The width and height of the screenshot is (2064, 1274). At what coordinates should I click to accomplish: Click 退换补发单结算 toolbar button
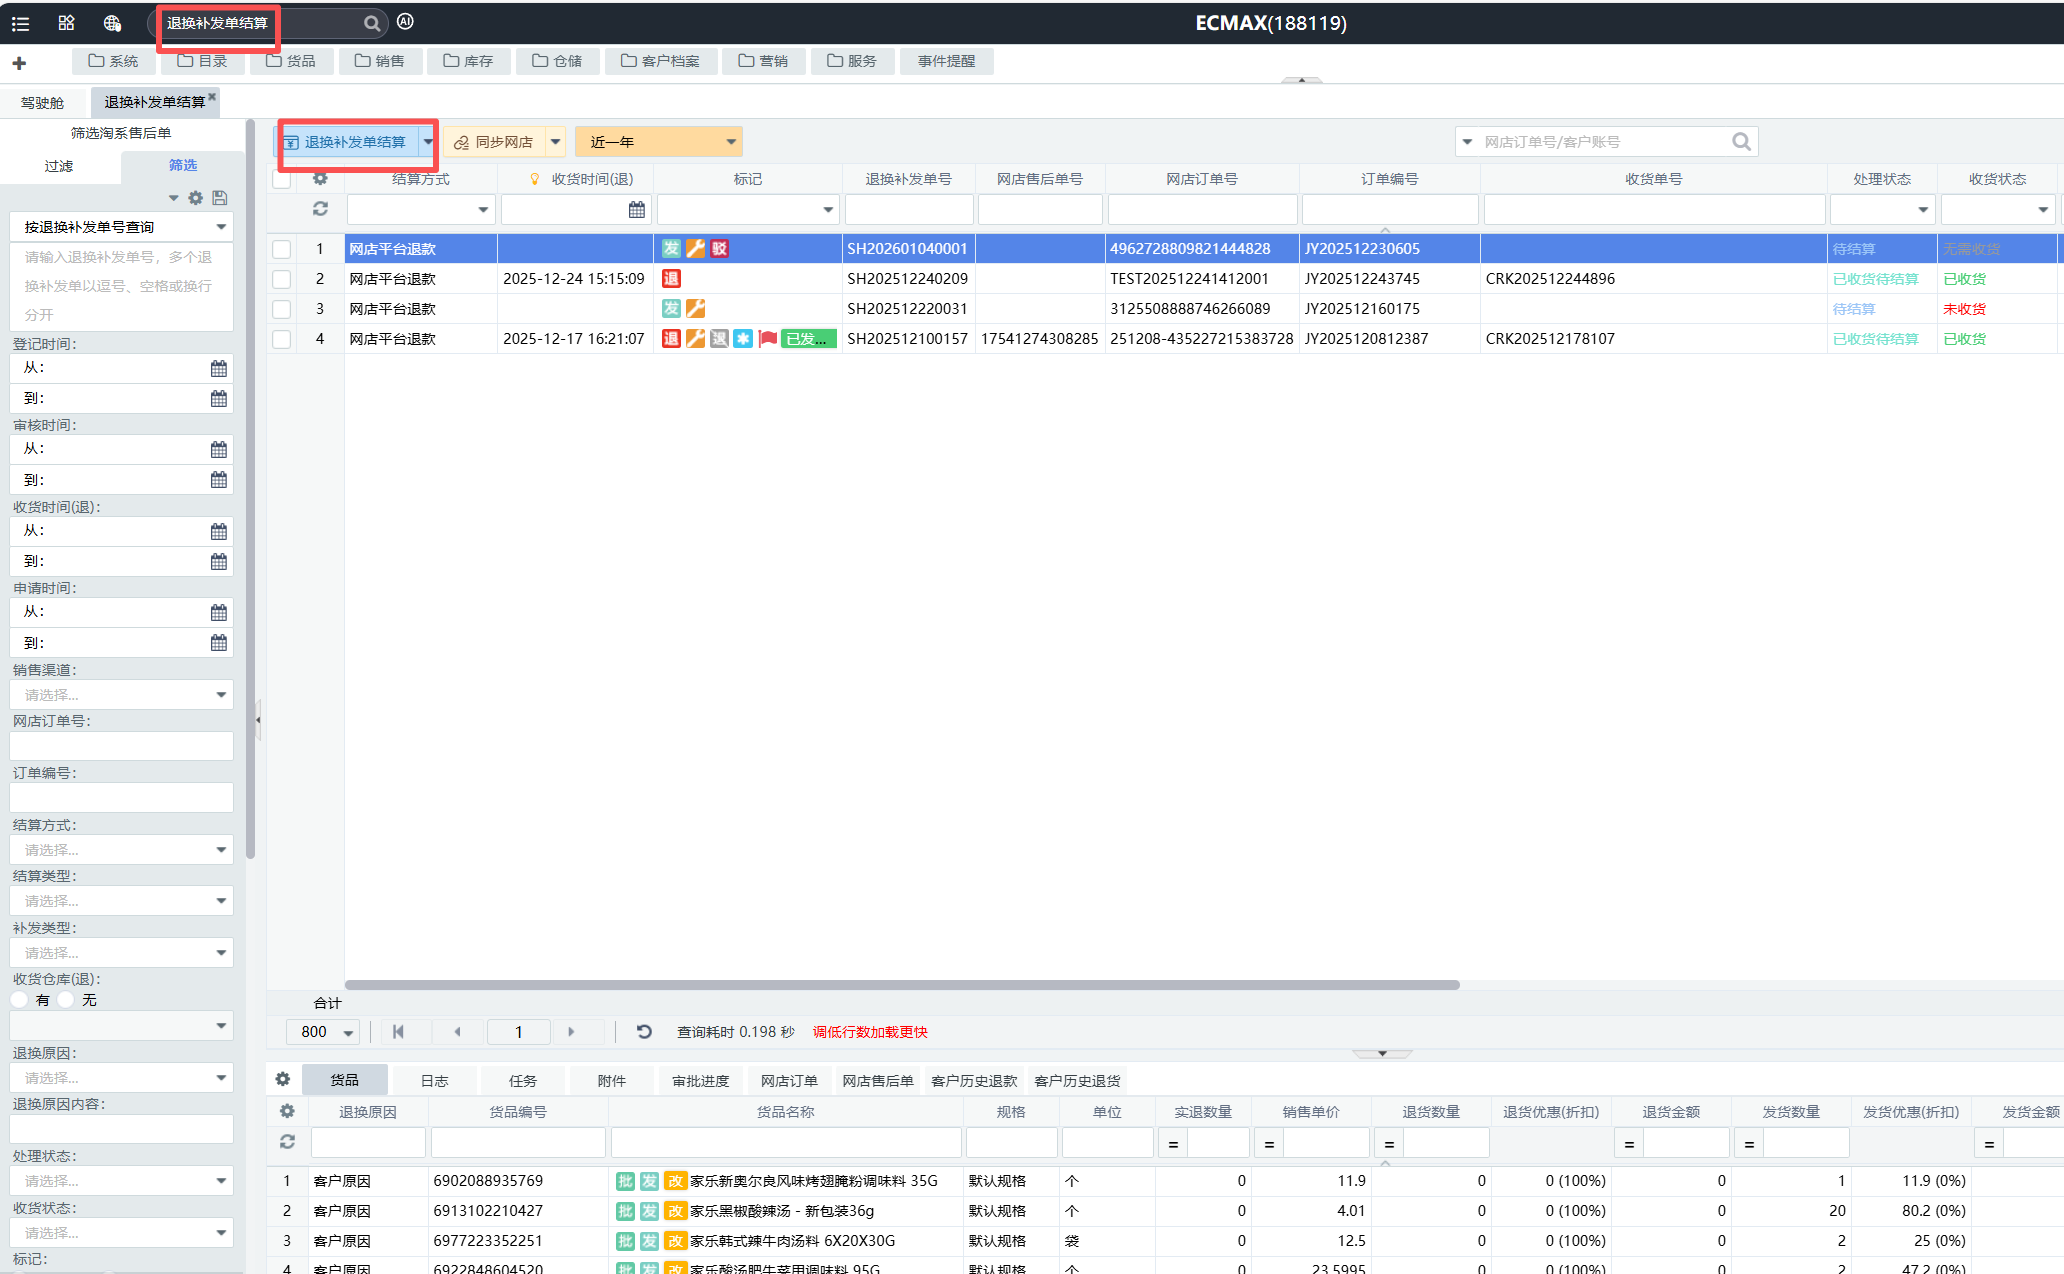[346, 142]
